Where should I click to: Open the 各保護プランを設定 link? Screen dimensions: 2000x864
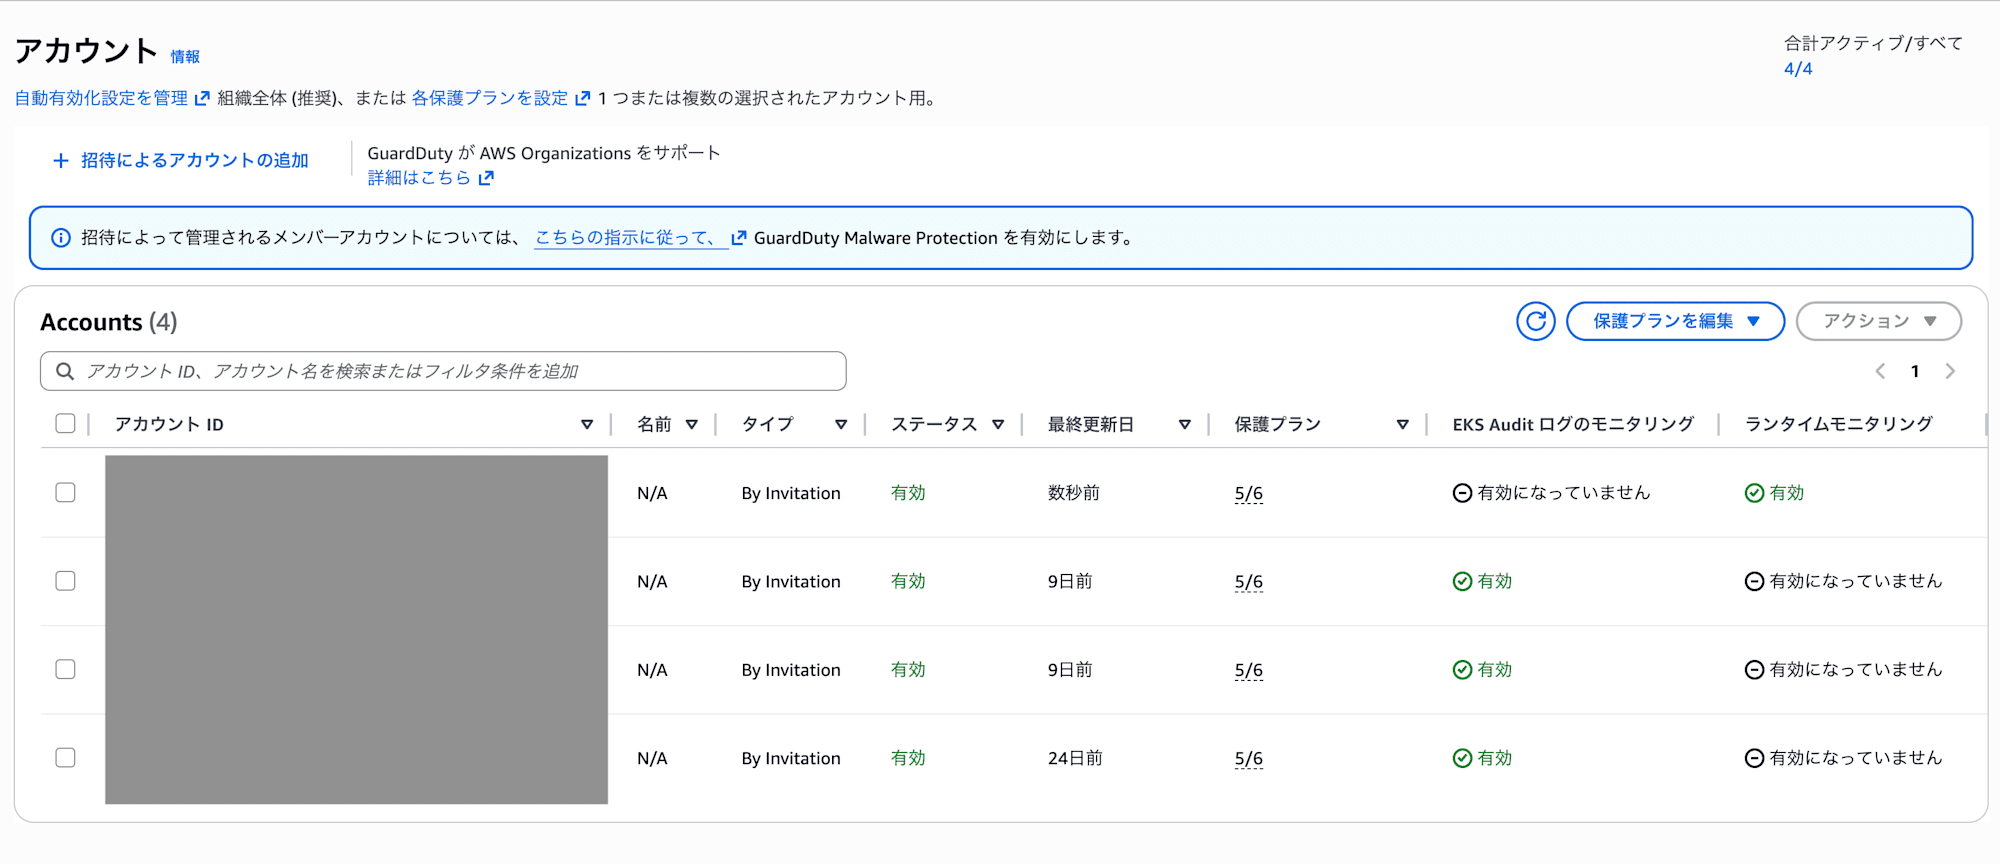point(490,98)
